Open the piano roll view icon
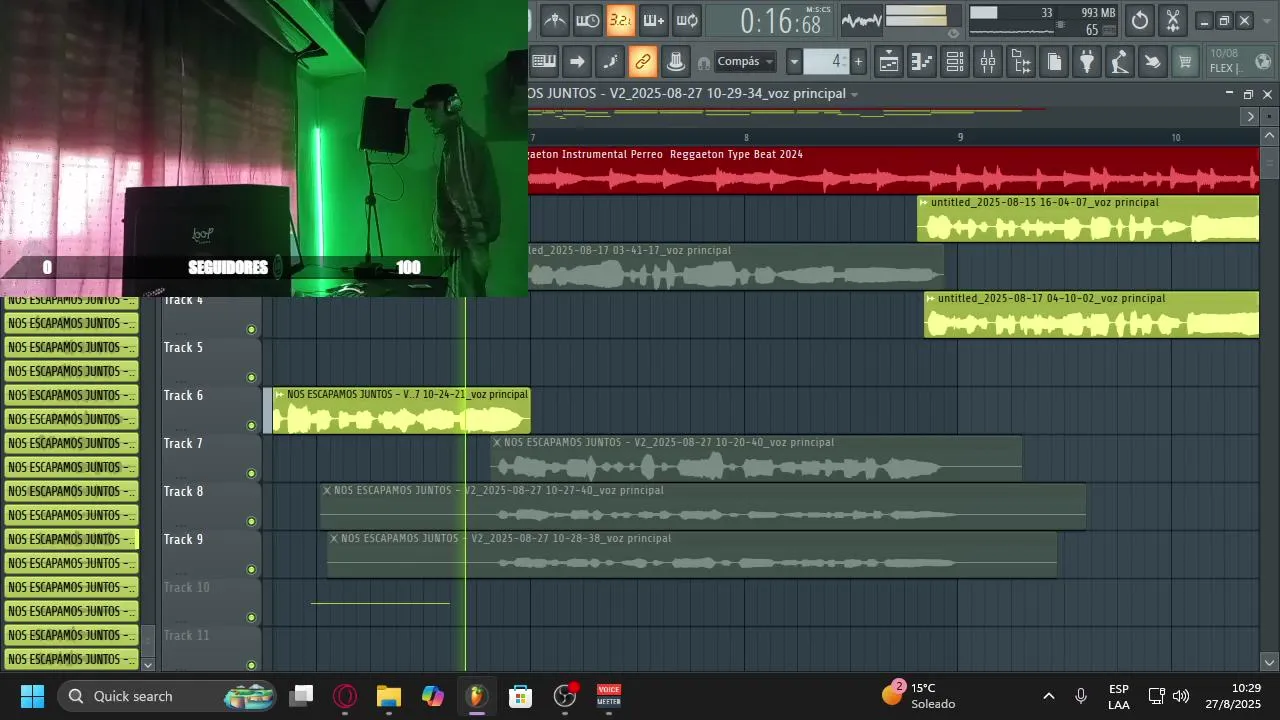 pos(922,62)
